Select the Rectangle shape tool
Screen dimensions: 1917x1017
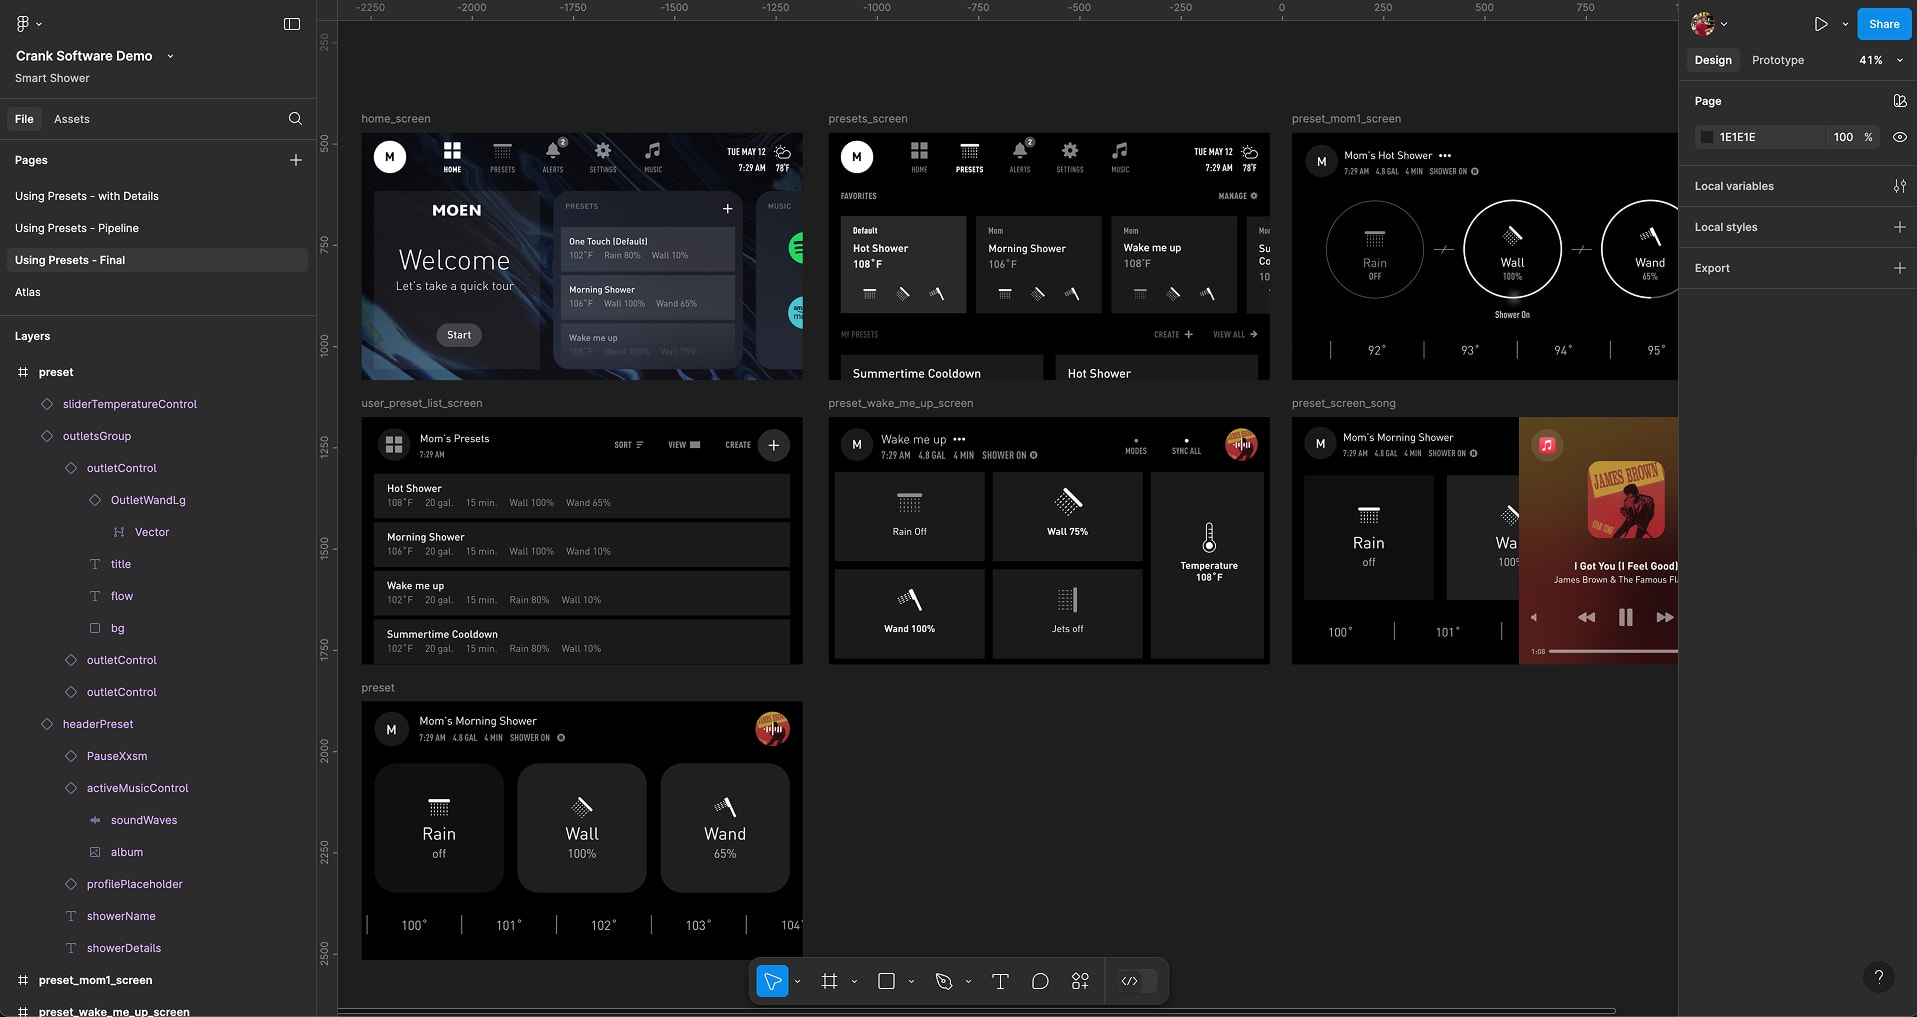886,982
